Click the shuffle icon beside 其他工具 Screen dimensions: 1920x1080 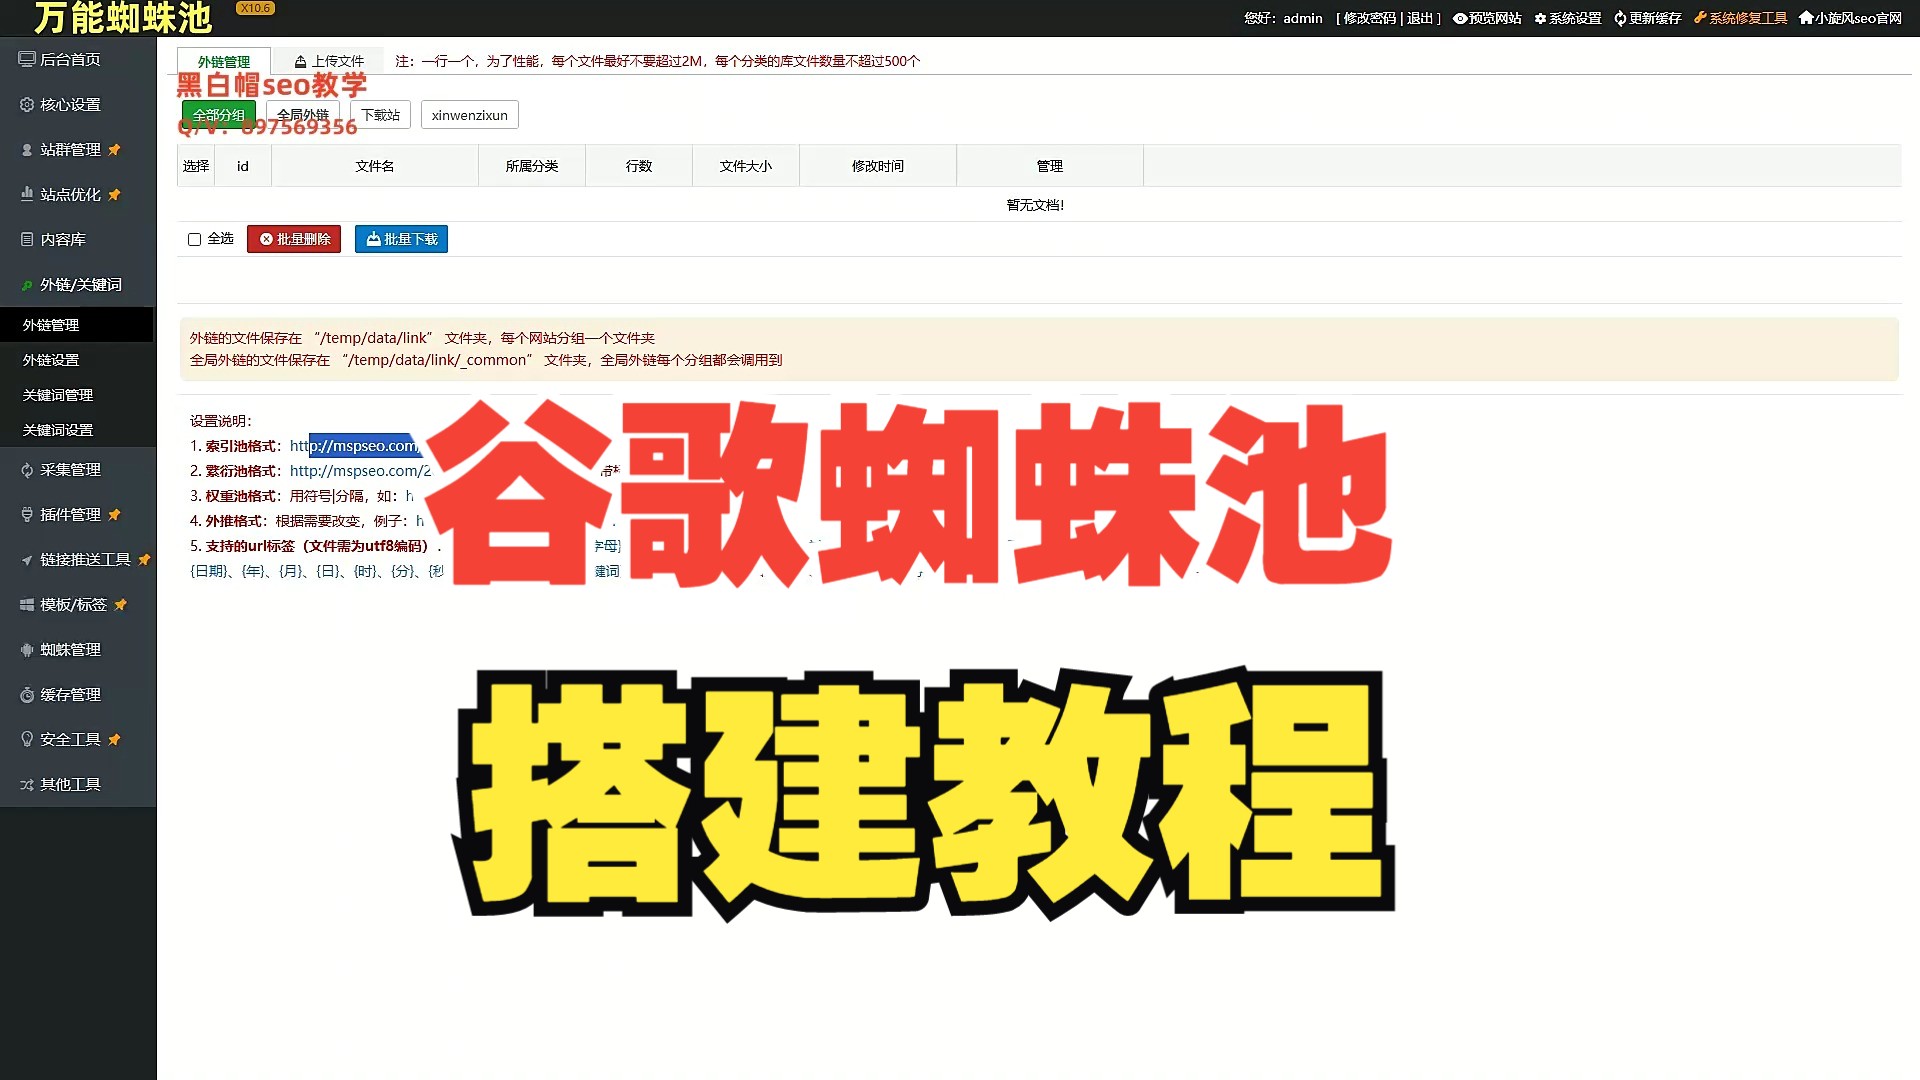27,785
